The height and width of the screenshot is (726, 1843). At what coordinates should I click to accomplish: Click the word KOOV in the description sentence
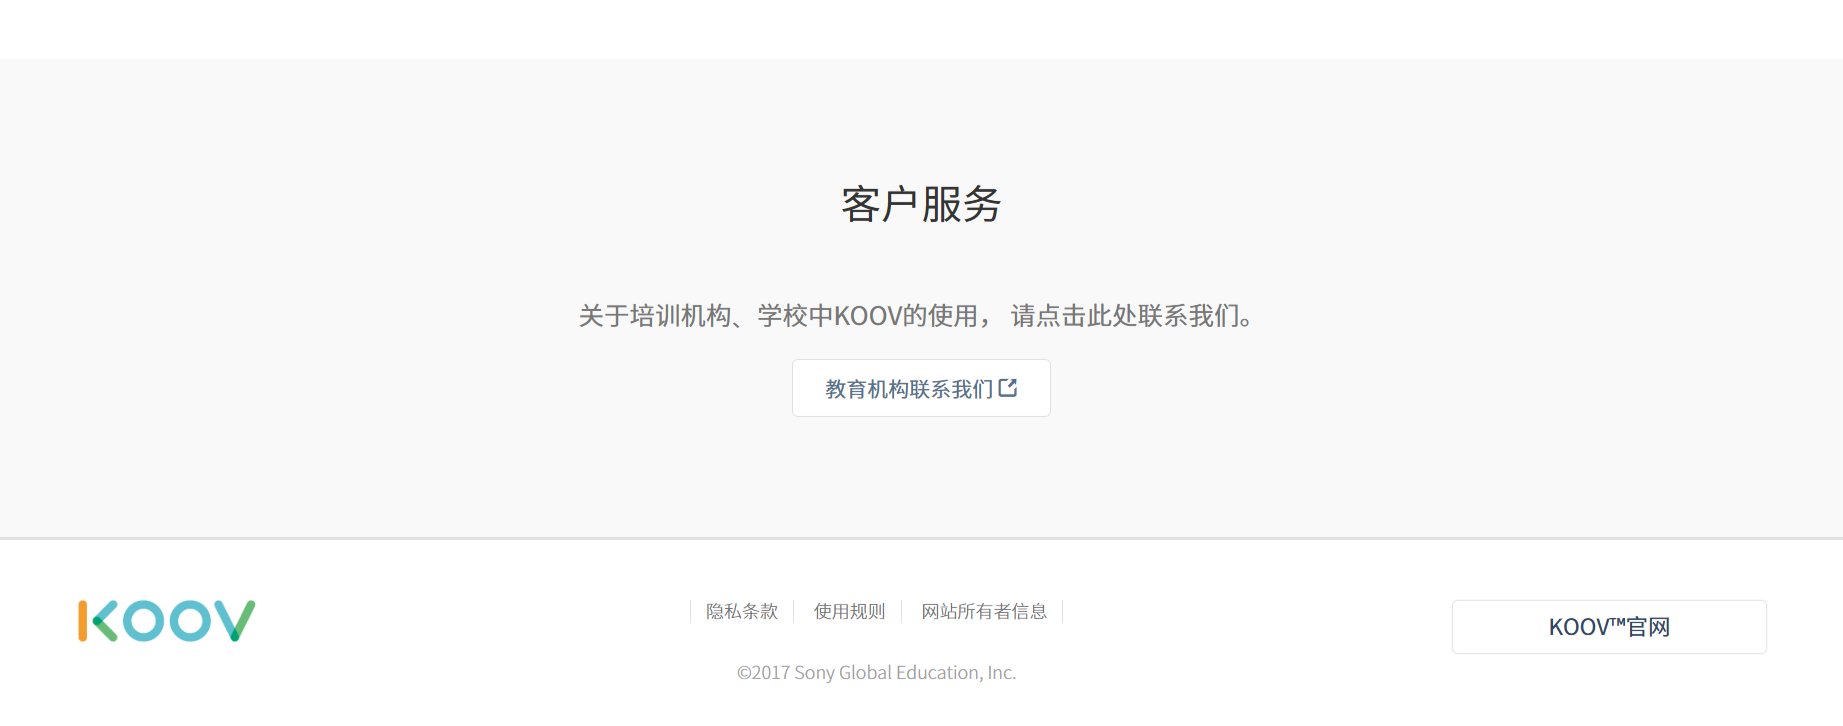[x=867, y=316]
